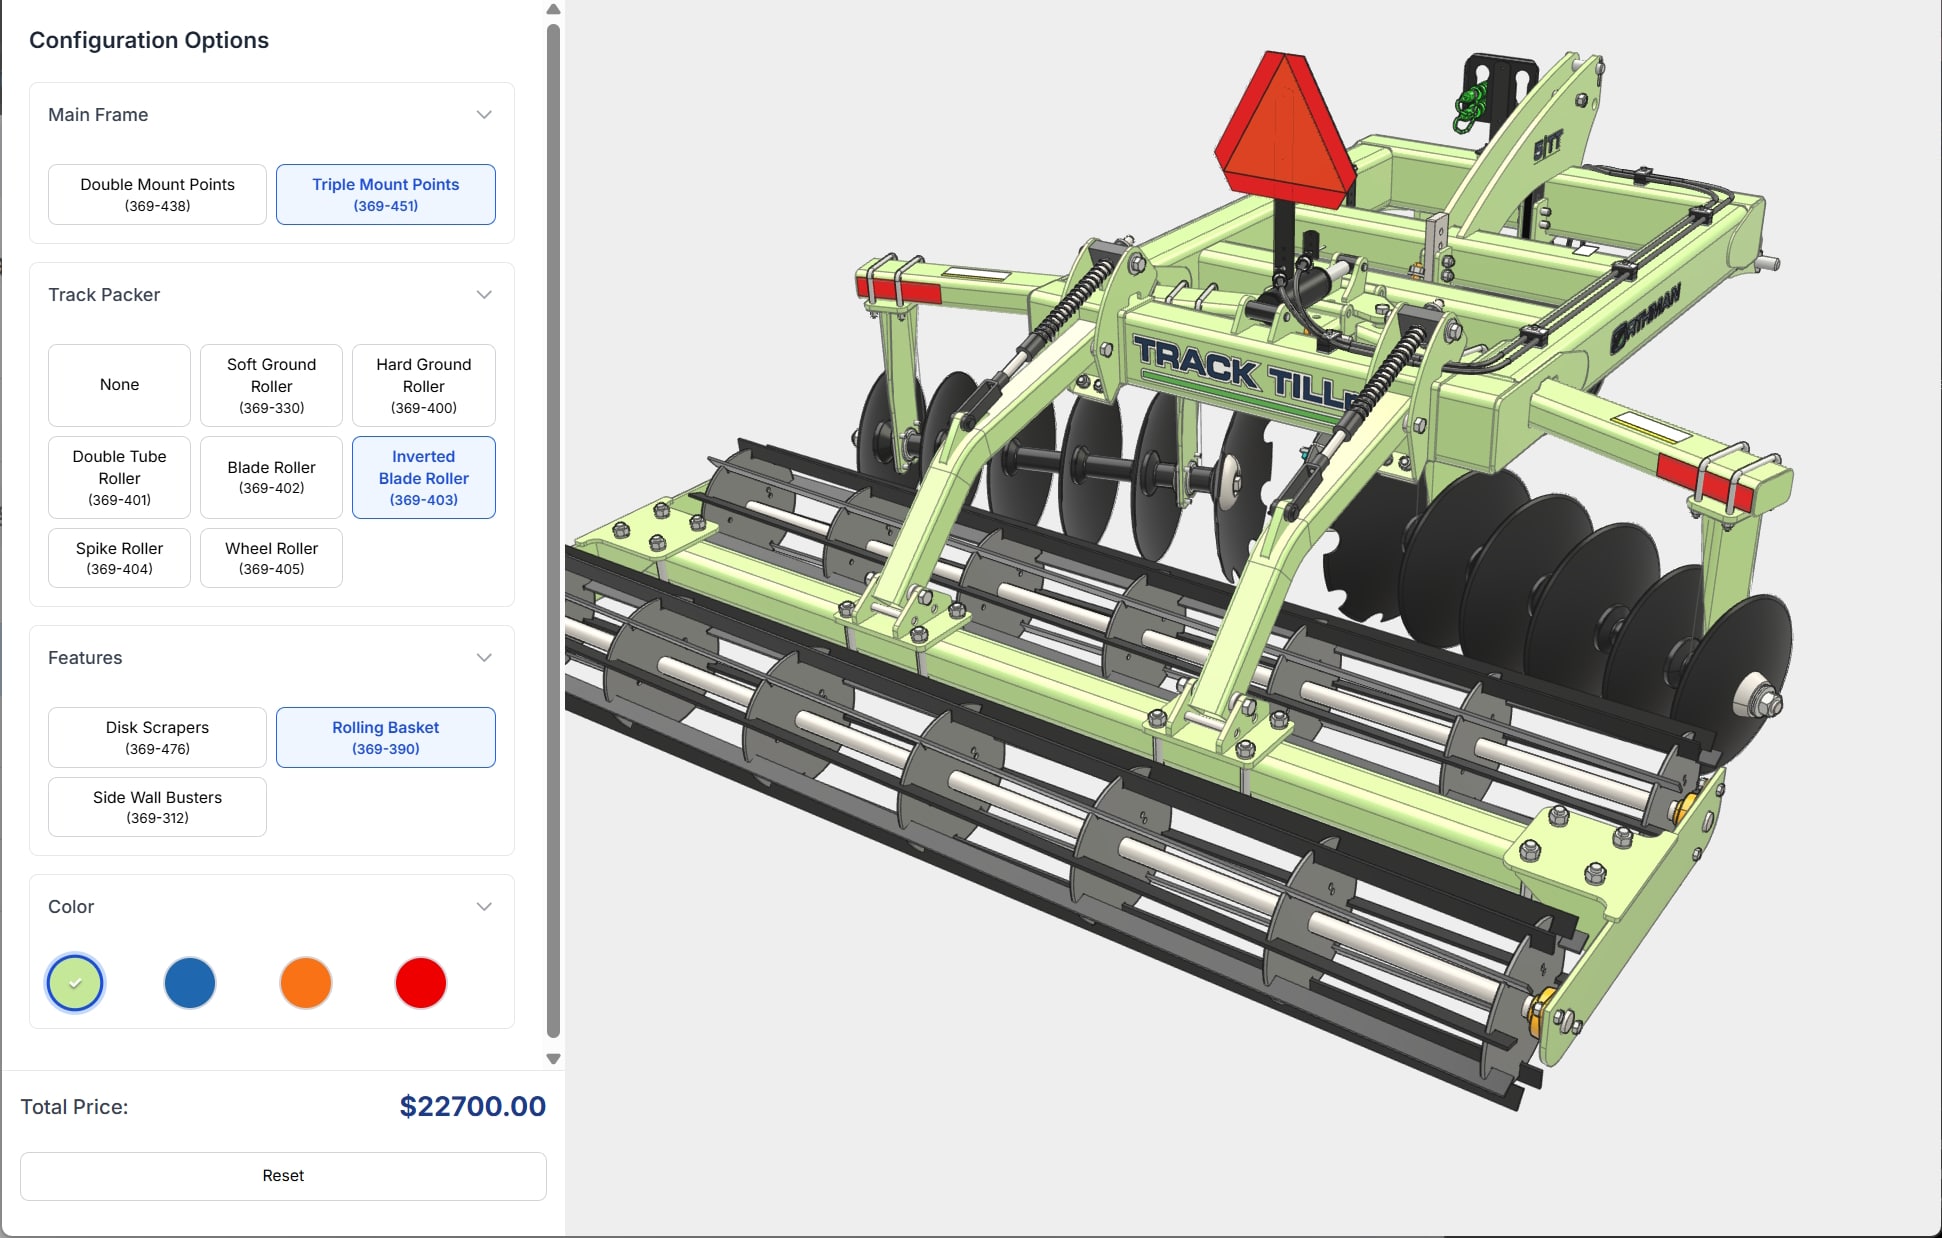The height and width of the screenshot is (1238, 1942).
Task: Pick the blue color swatch
Action: (x=190, y=983)
